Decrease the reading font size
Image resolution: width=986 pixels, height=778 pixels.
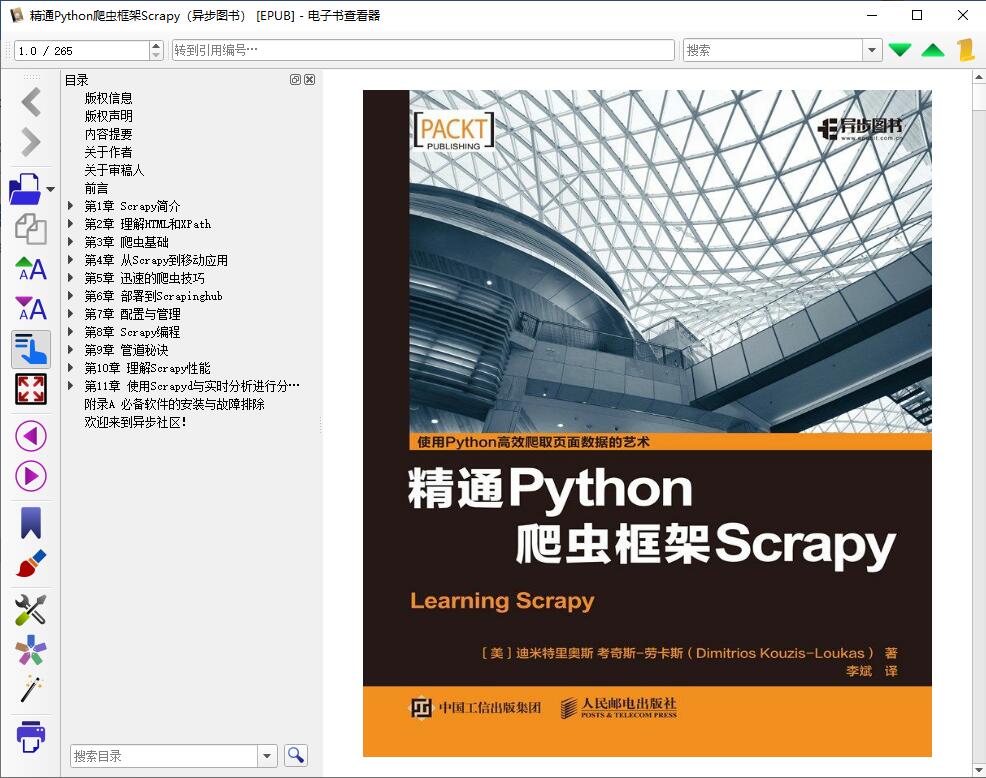tap(30, 309)
